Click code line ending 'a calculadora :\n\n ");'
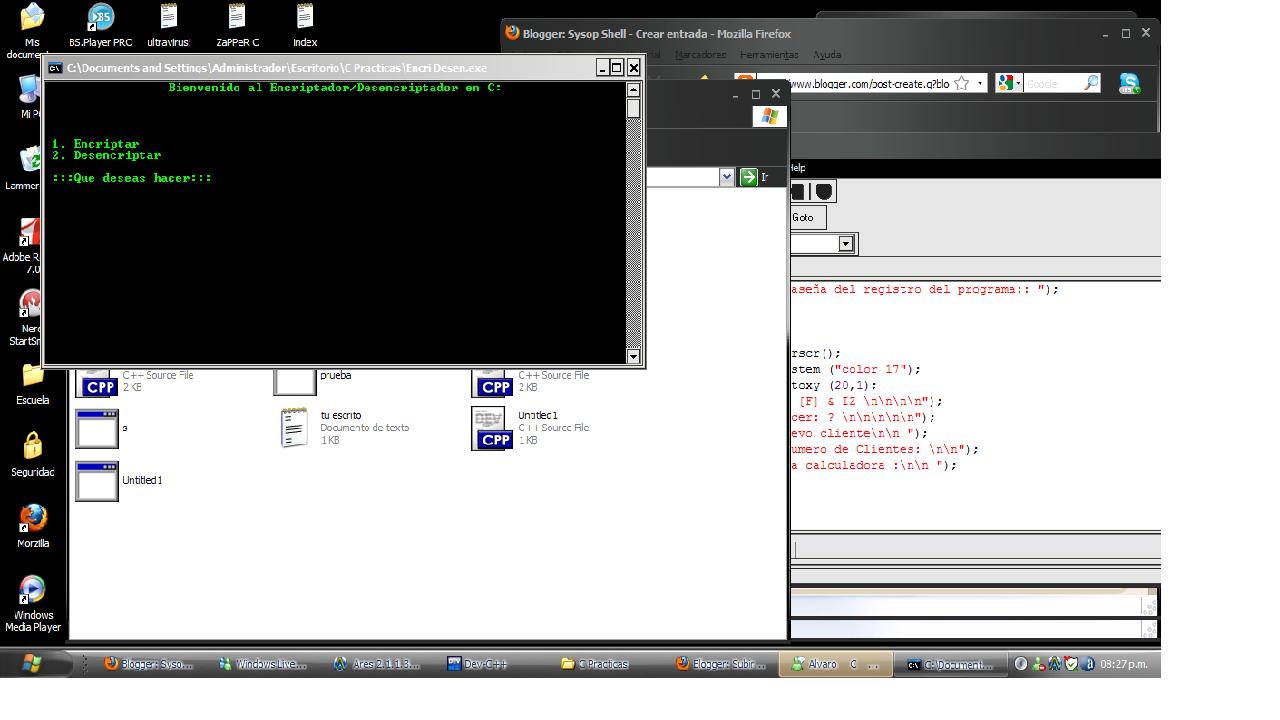The image size is (1280, 720). click(874, 465)
